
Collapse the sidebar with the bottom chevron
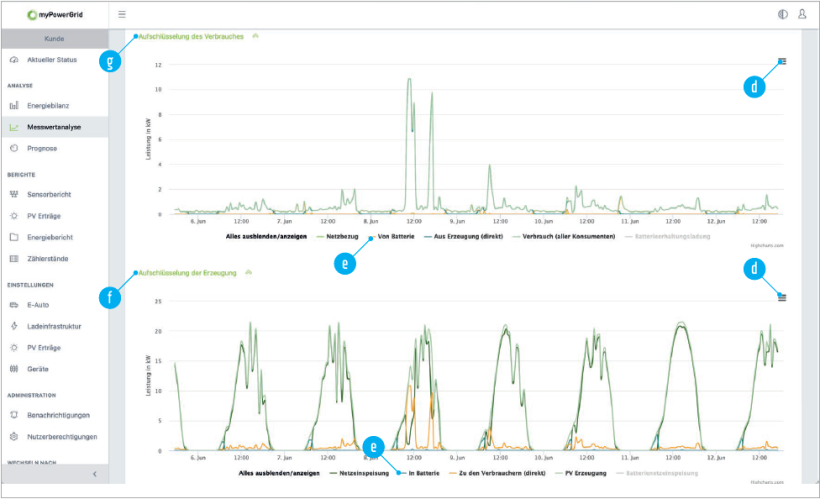tap(94, 473)
